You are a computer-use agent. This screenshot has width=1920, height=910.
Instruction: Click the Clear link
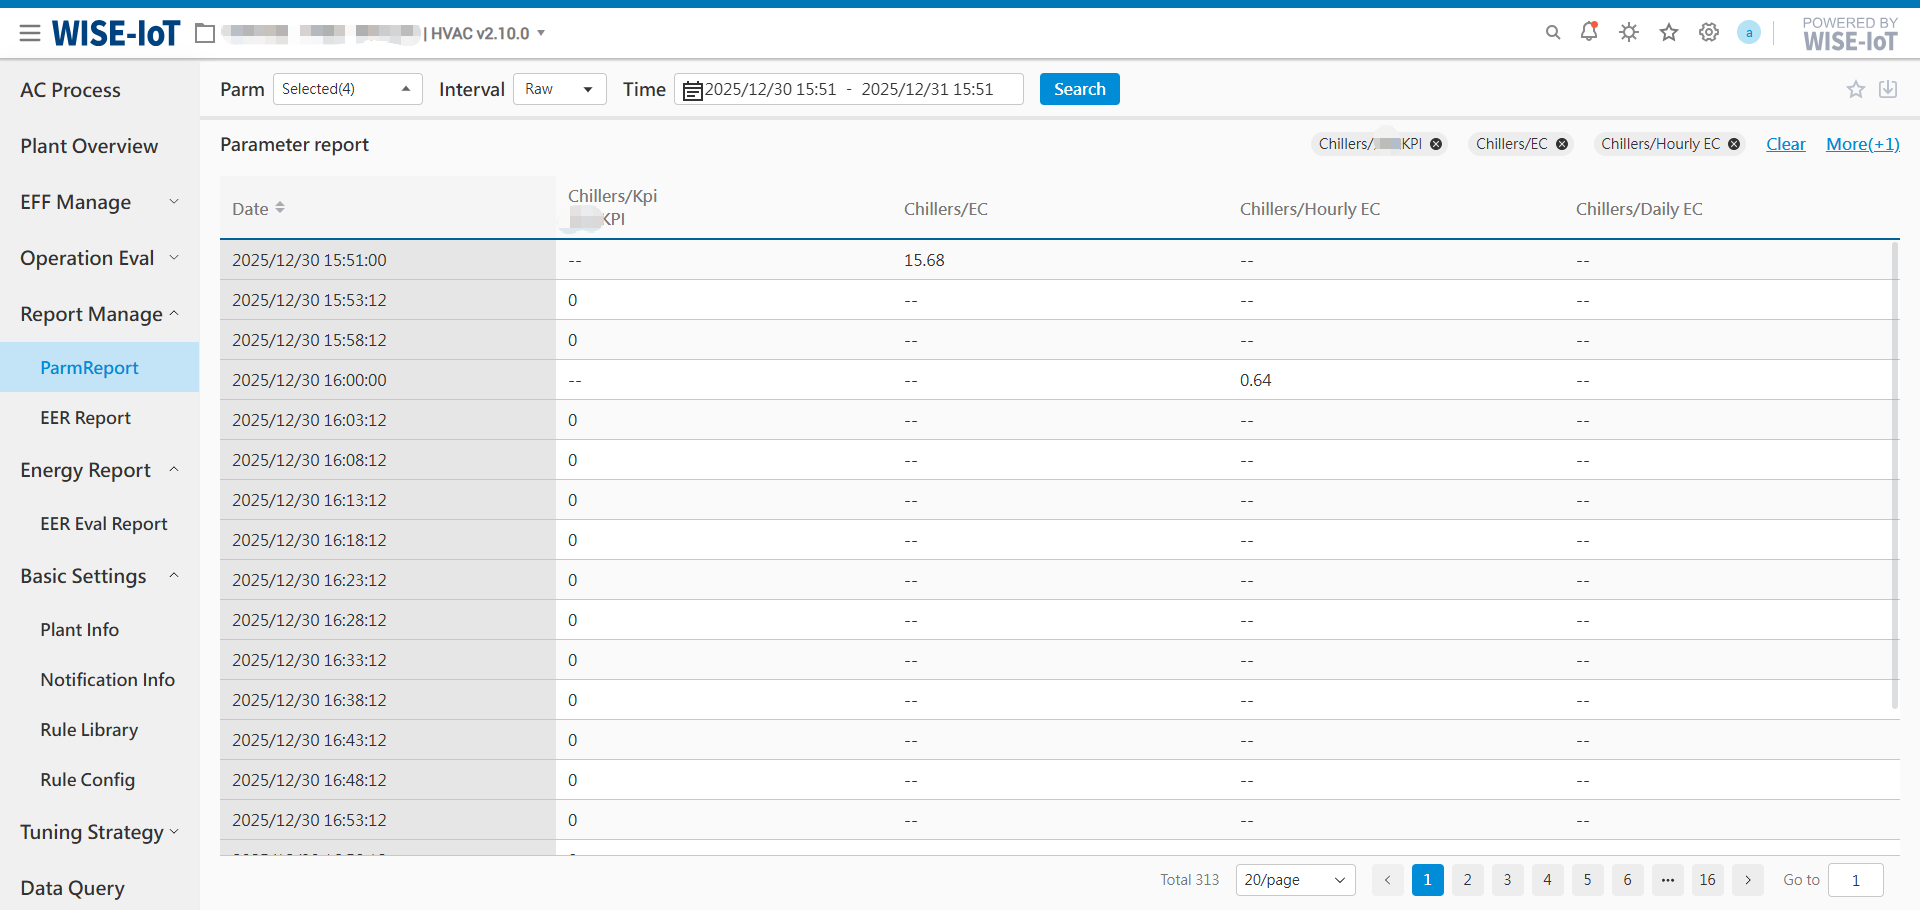pos(1785,144)
